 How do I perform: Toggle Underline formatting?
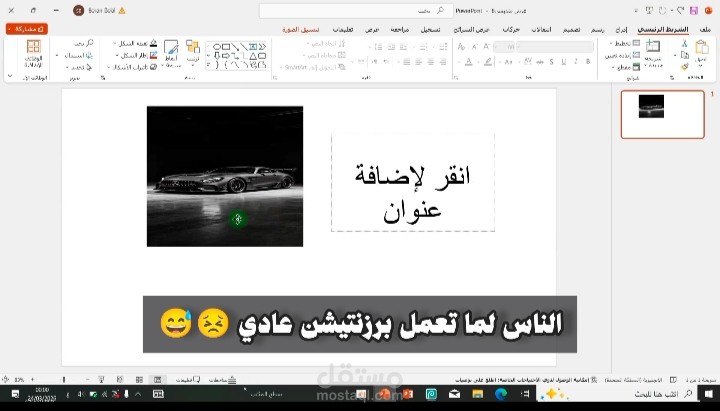[563, 62]
